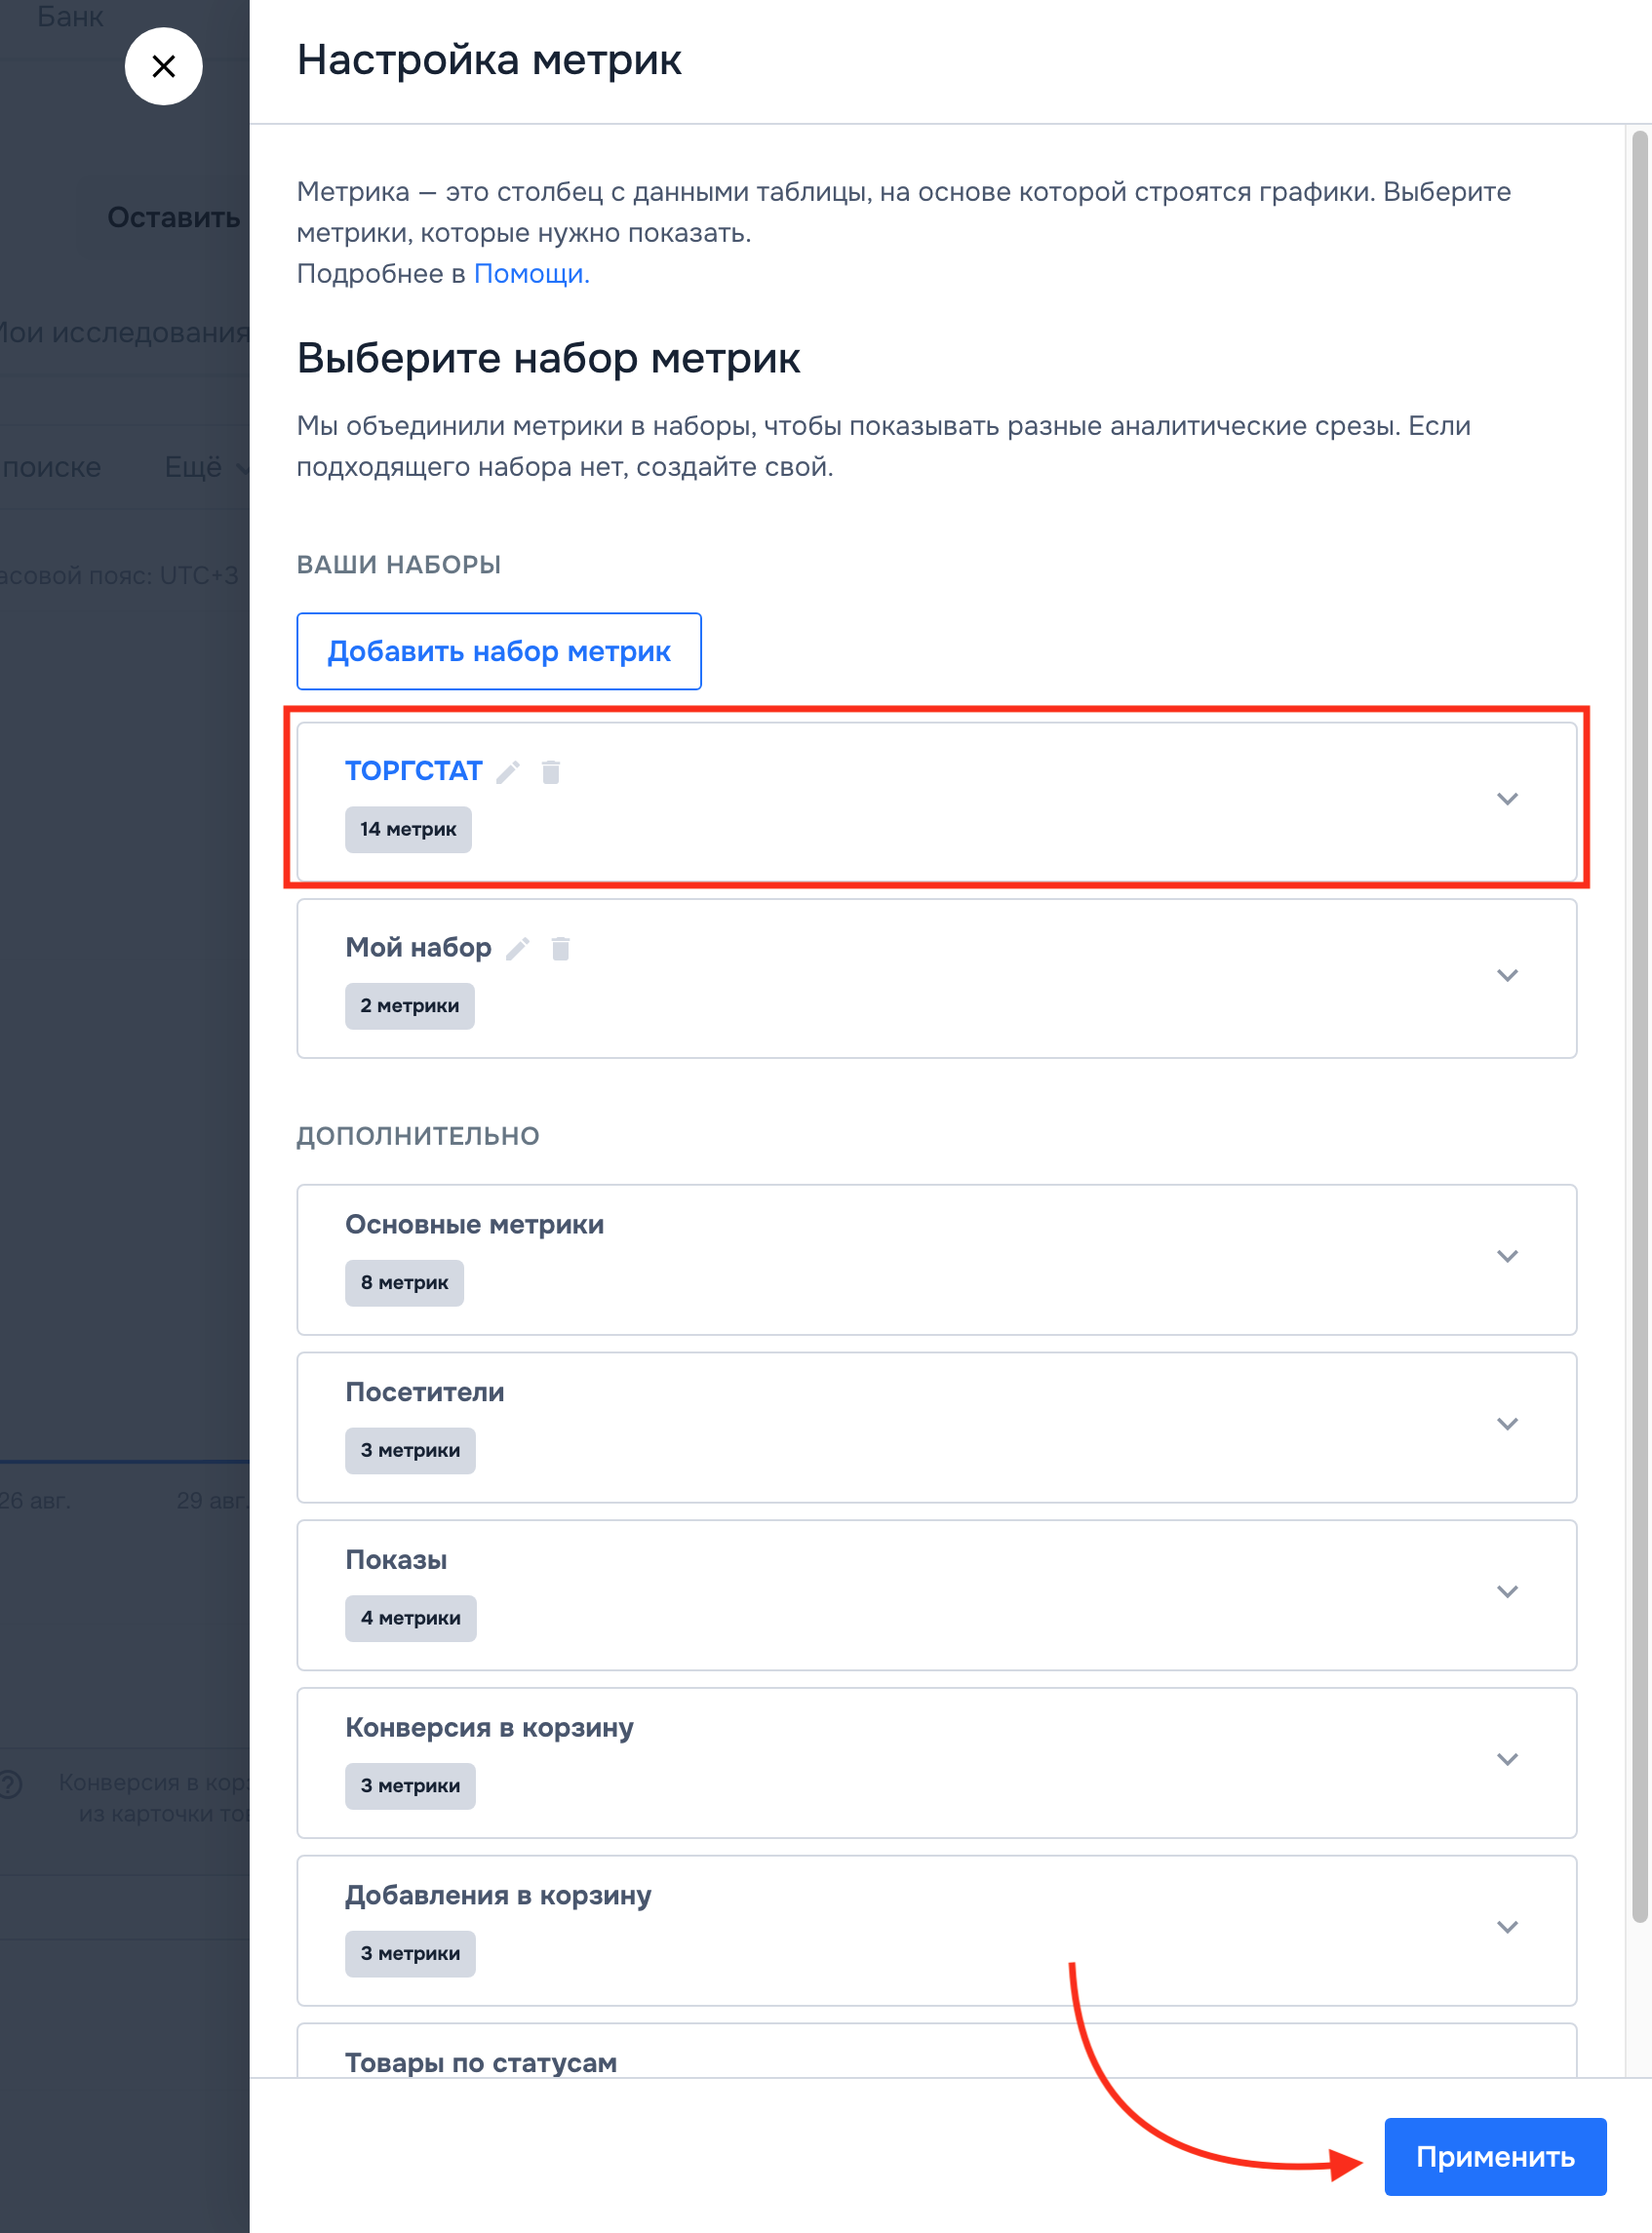Expand the ТОРГСТАТ set chevron
This screenshot has height=2233, width=1652.
coord(1507,799)
